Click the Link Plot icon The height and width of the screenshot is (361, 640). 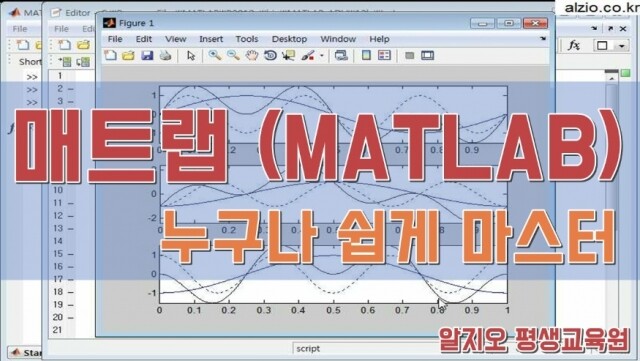click(x=341, y=55)
